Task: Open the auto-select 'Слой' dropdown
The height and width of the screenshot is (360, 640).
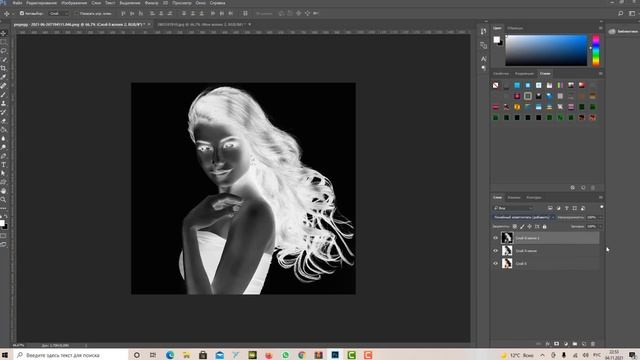Action: point(58,13)
